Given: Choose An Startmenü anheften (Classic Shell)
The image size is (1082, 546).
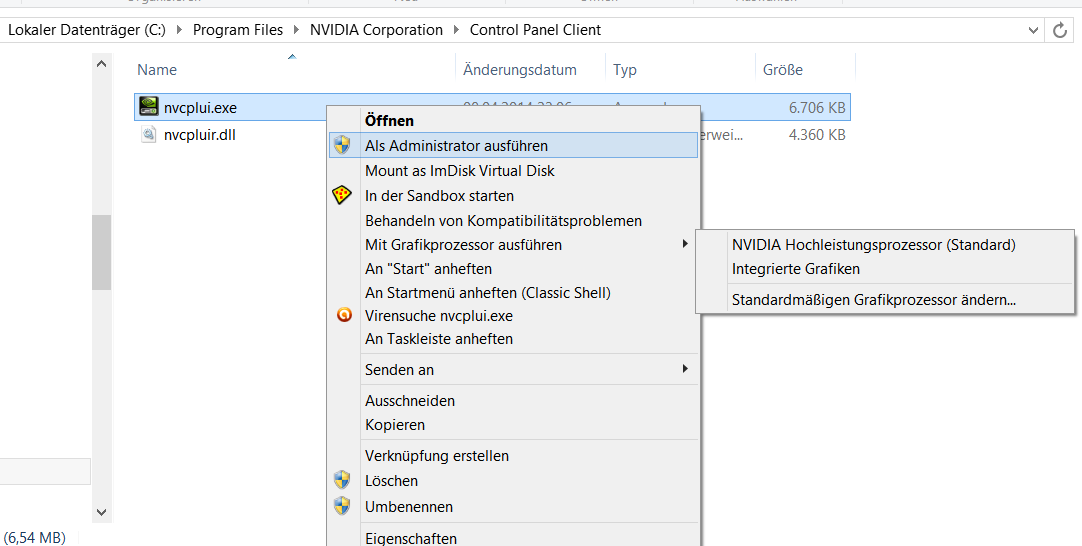Looking at the screenshot, I should pos(513,293).
